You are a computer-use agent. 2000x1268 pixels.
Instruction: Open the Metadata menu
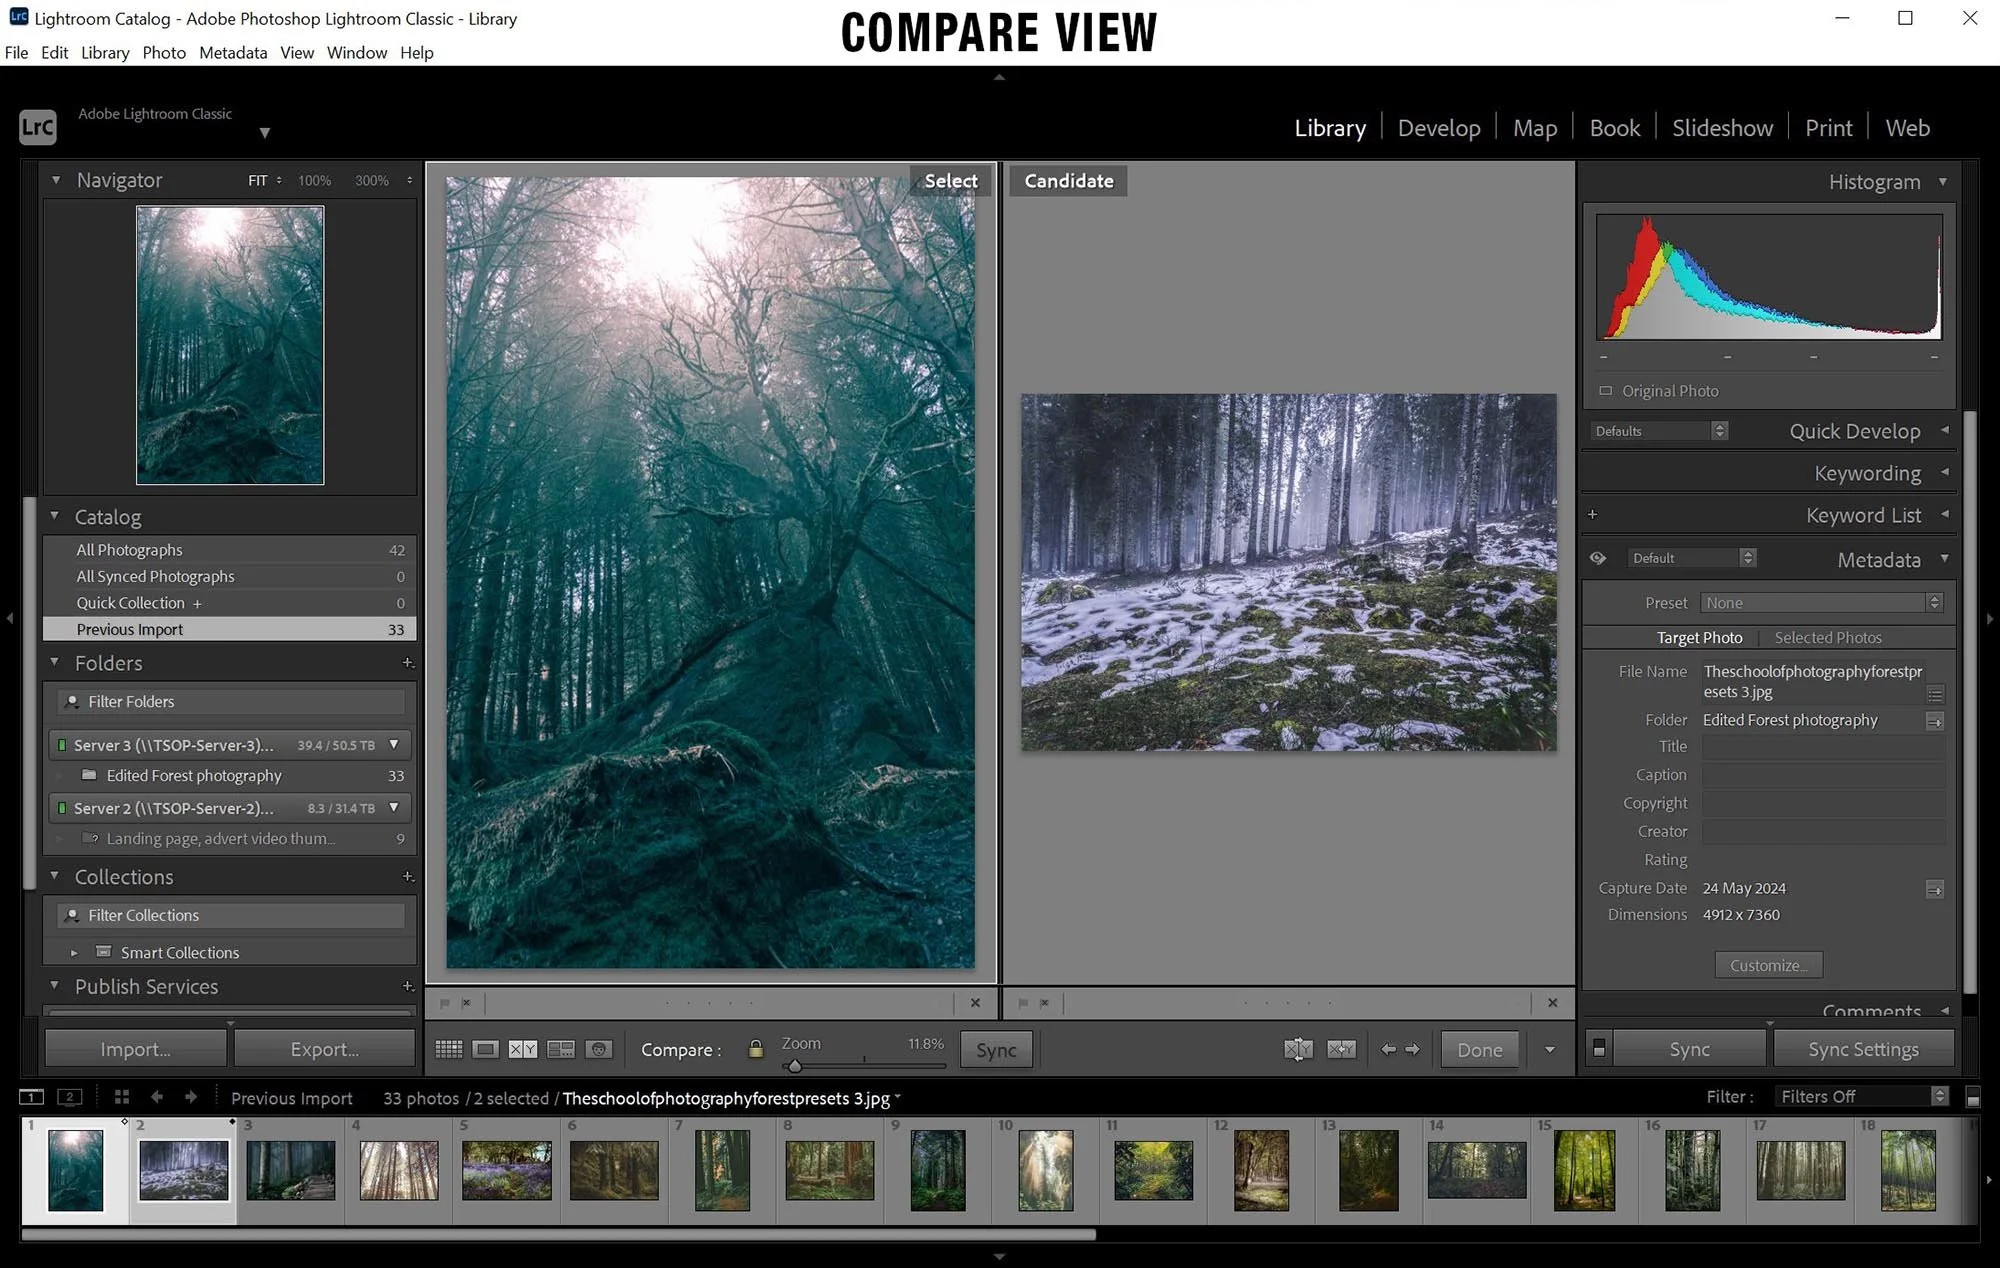(x=233, y=53)
